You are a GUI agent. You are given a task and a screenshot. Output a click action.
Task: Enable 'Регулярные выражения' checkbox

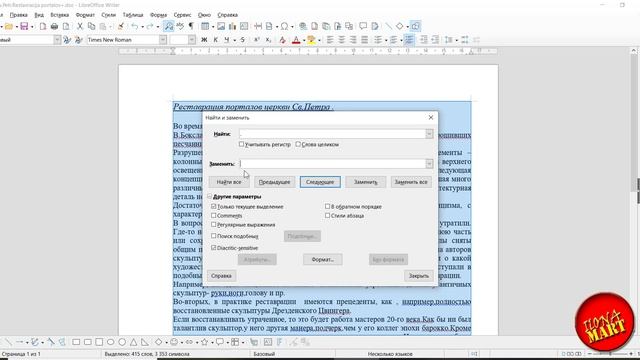coord(213,224)
